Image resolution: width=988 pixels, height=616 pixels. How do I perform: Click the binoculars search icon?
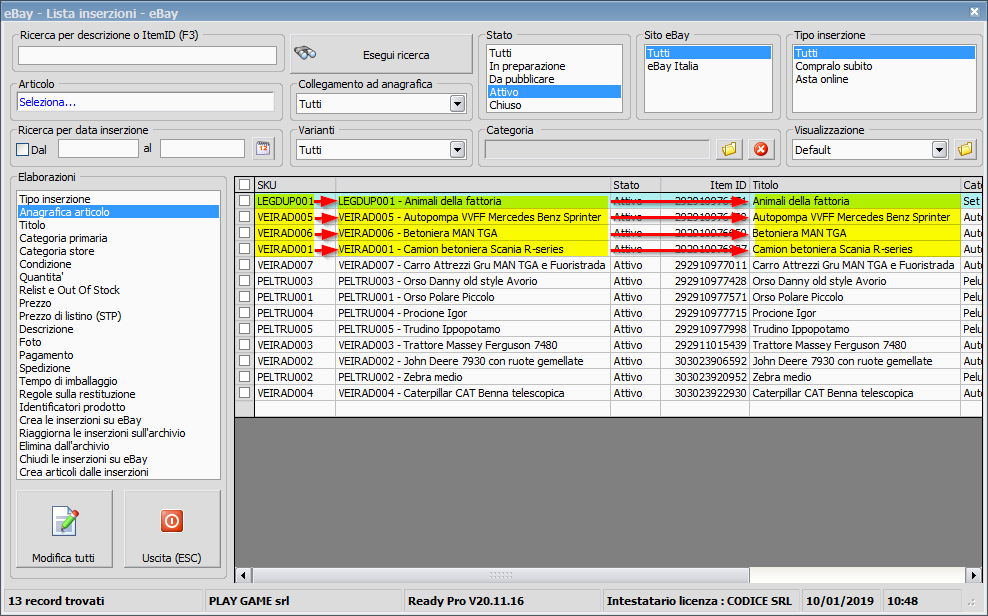pos(306,54)
